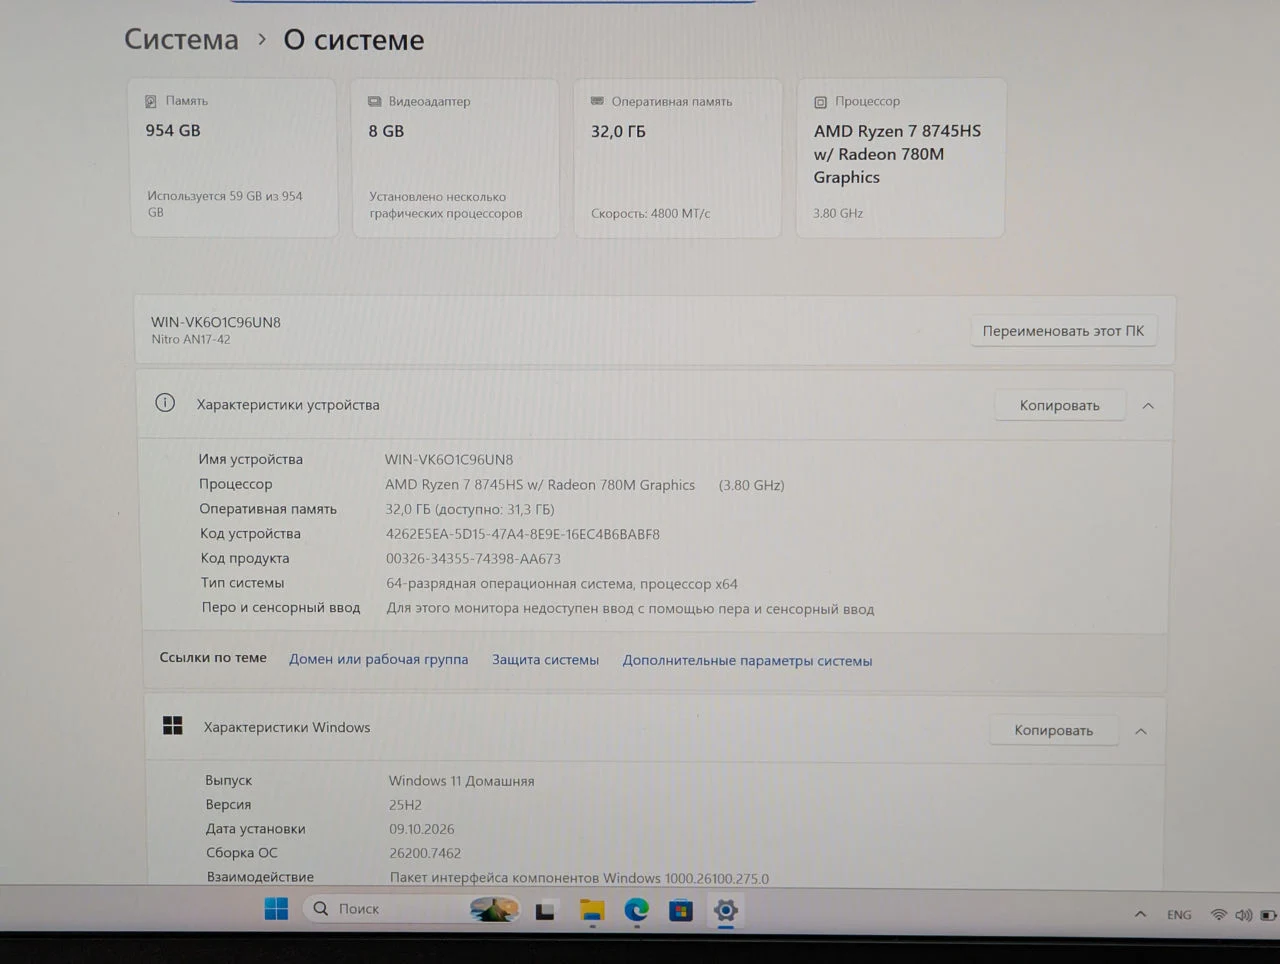Click install date value 09.10.2026
Screen dimensions: 1280x964
(x=422, y=829)
